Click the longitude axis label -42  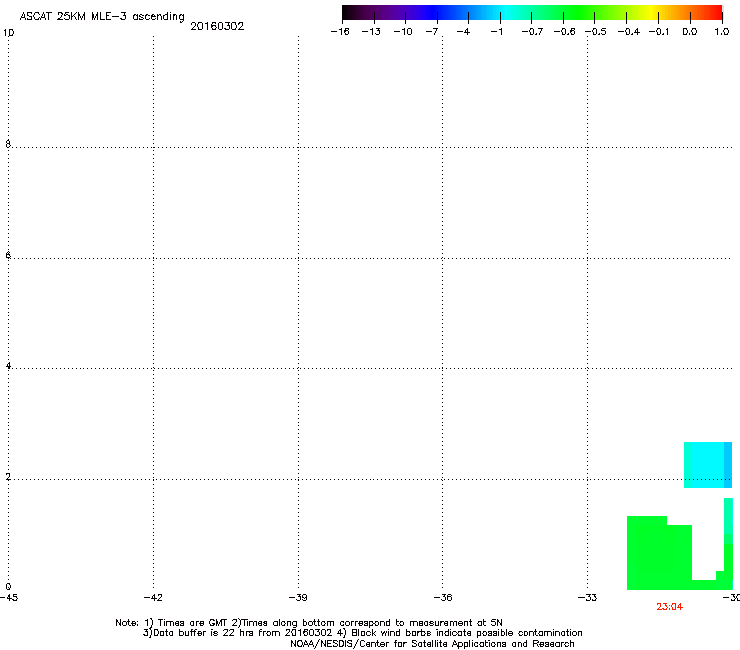(x=153, y=598)
